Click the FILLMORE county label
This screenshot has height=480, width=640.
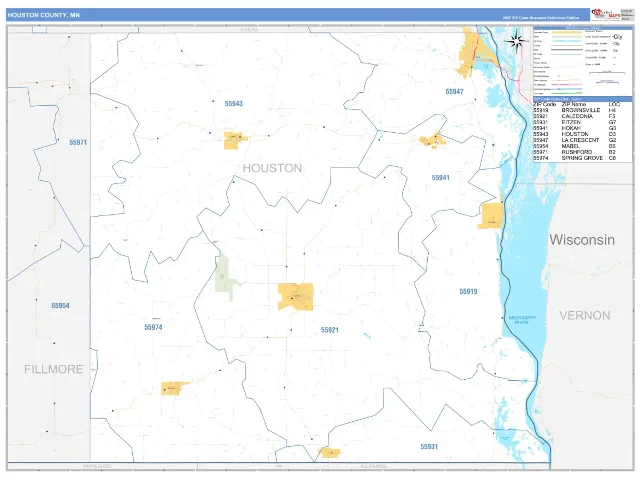(x=53, y=369)
